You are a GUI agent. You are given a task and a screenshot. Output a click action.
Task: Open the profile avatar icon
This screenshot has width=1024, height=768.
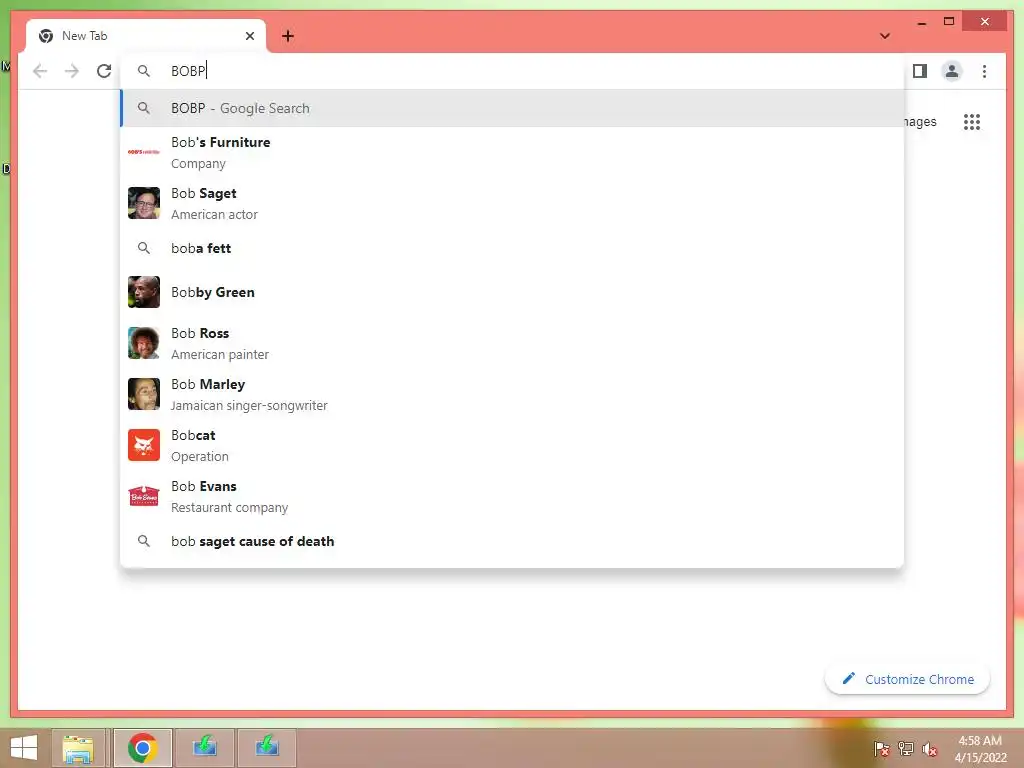(x=952, y=71)
